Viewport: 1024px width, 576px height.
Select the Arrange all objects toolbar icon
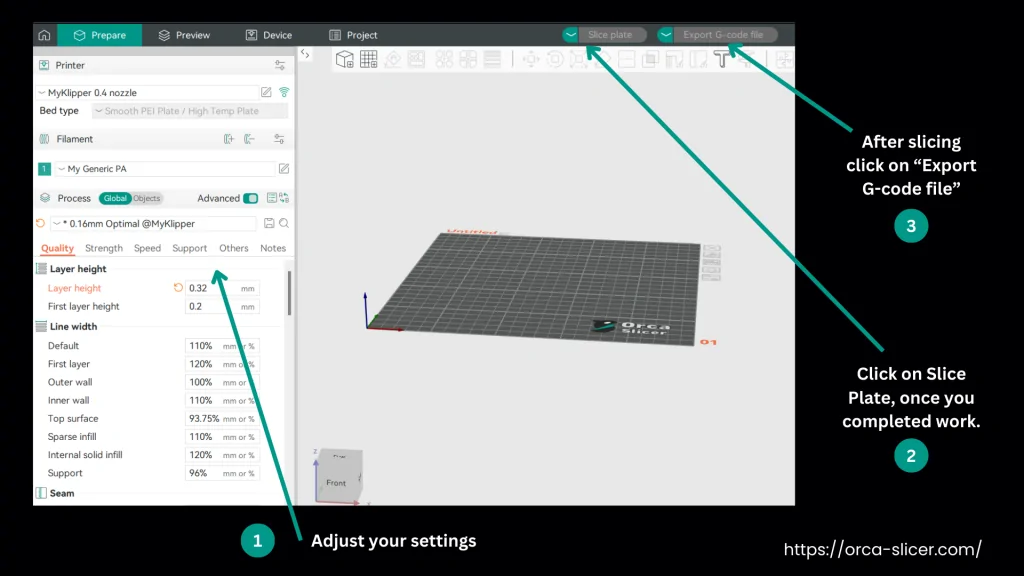click(417, 59)
